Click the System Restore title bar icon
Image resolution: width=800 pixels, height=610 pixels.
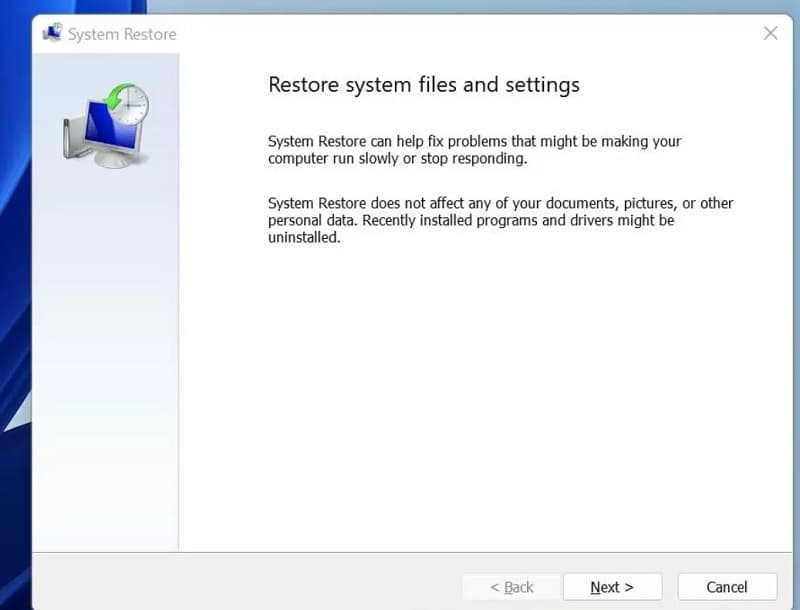click(x=53, y=33)
